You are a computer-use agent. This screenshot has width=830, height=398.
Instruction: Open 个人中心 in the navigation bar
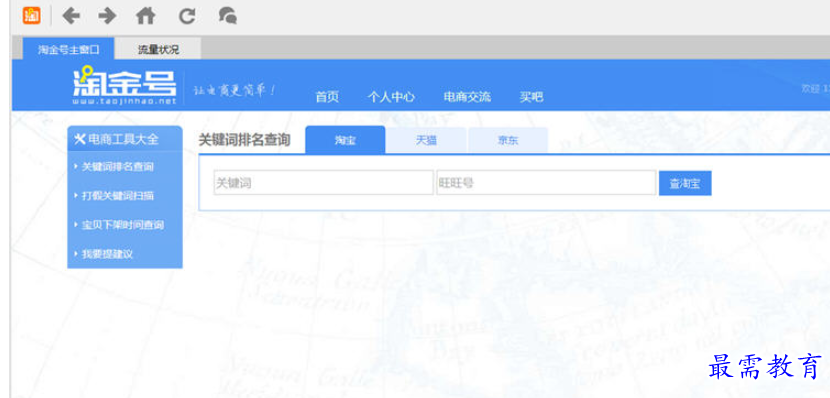[391, 97]
